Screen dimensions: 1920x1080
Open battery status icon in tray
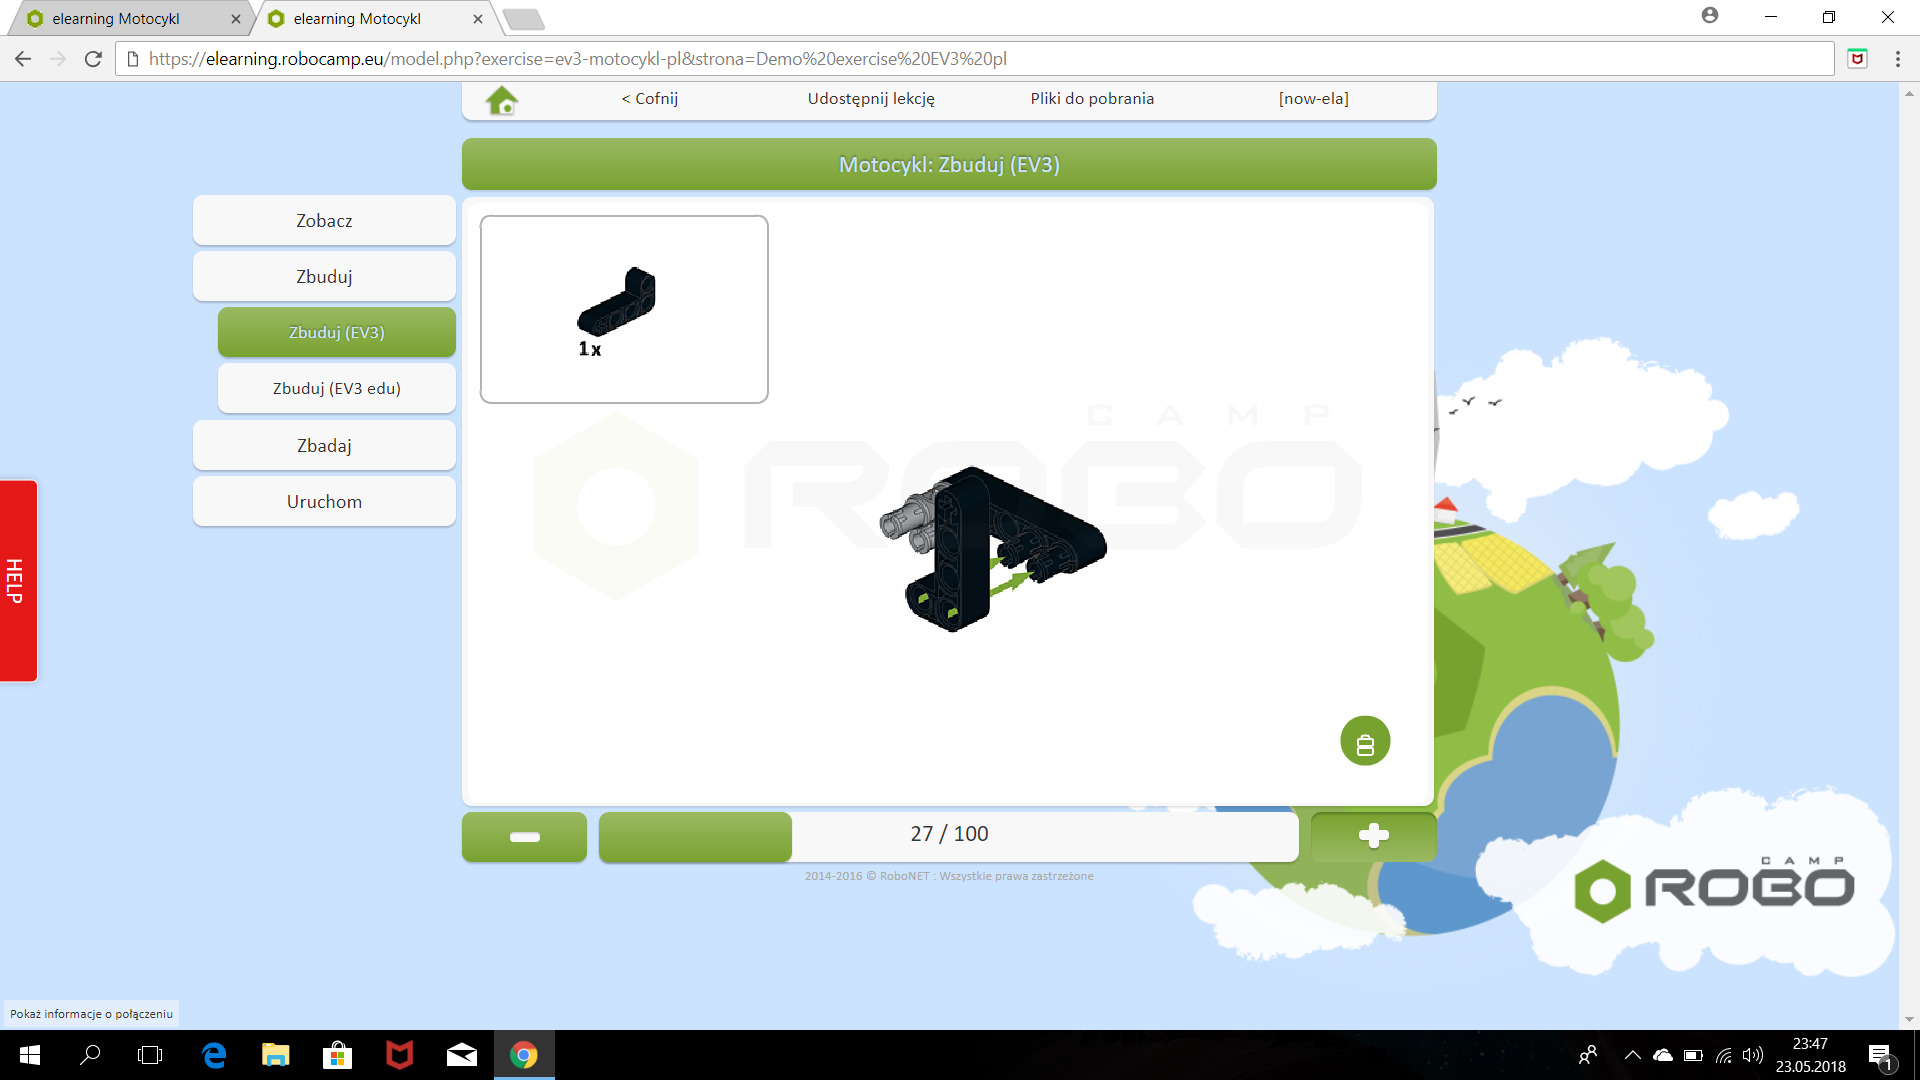1693,1055
